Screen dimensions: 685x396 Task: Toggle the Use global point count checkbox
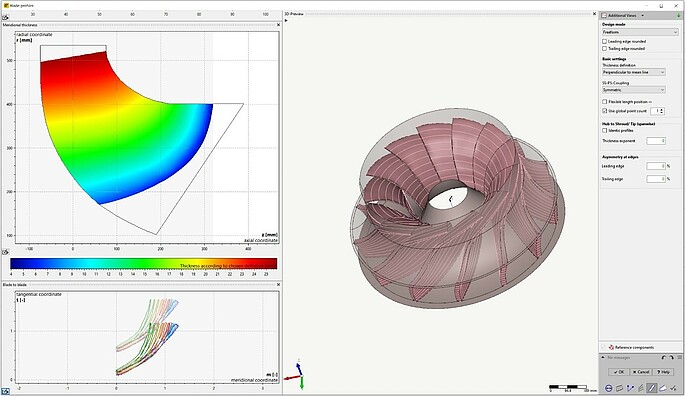[x=605, y=111]
